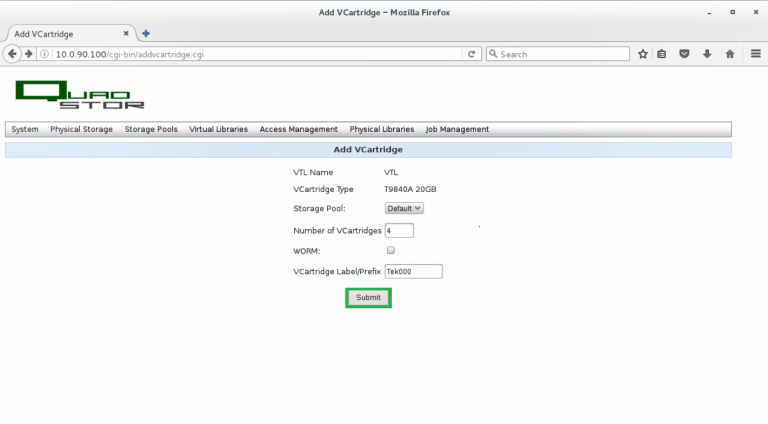The image size is (768, 424).
Task: Open the Pocket icon in toolbar
Action: [684, 54]
